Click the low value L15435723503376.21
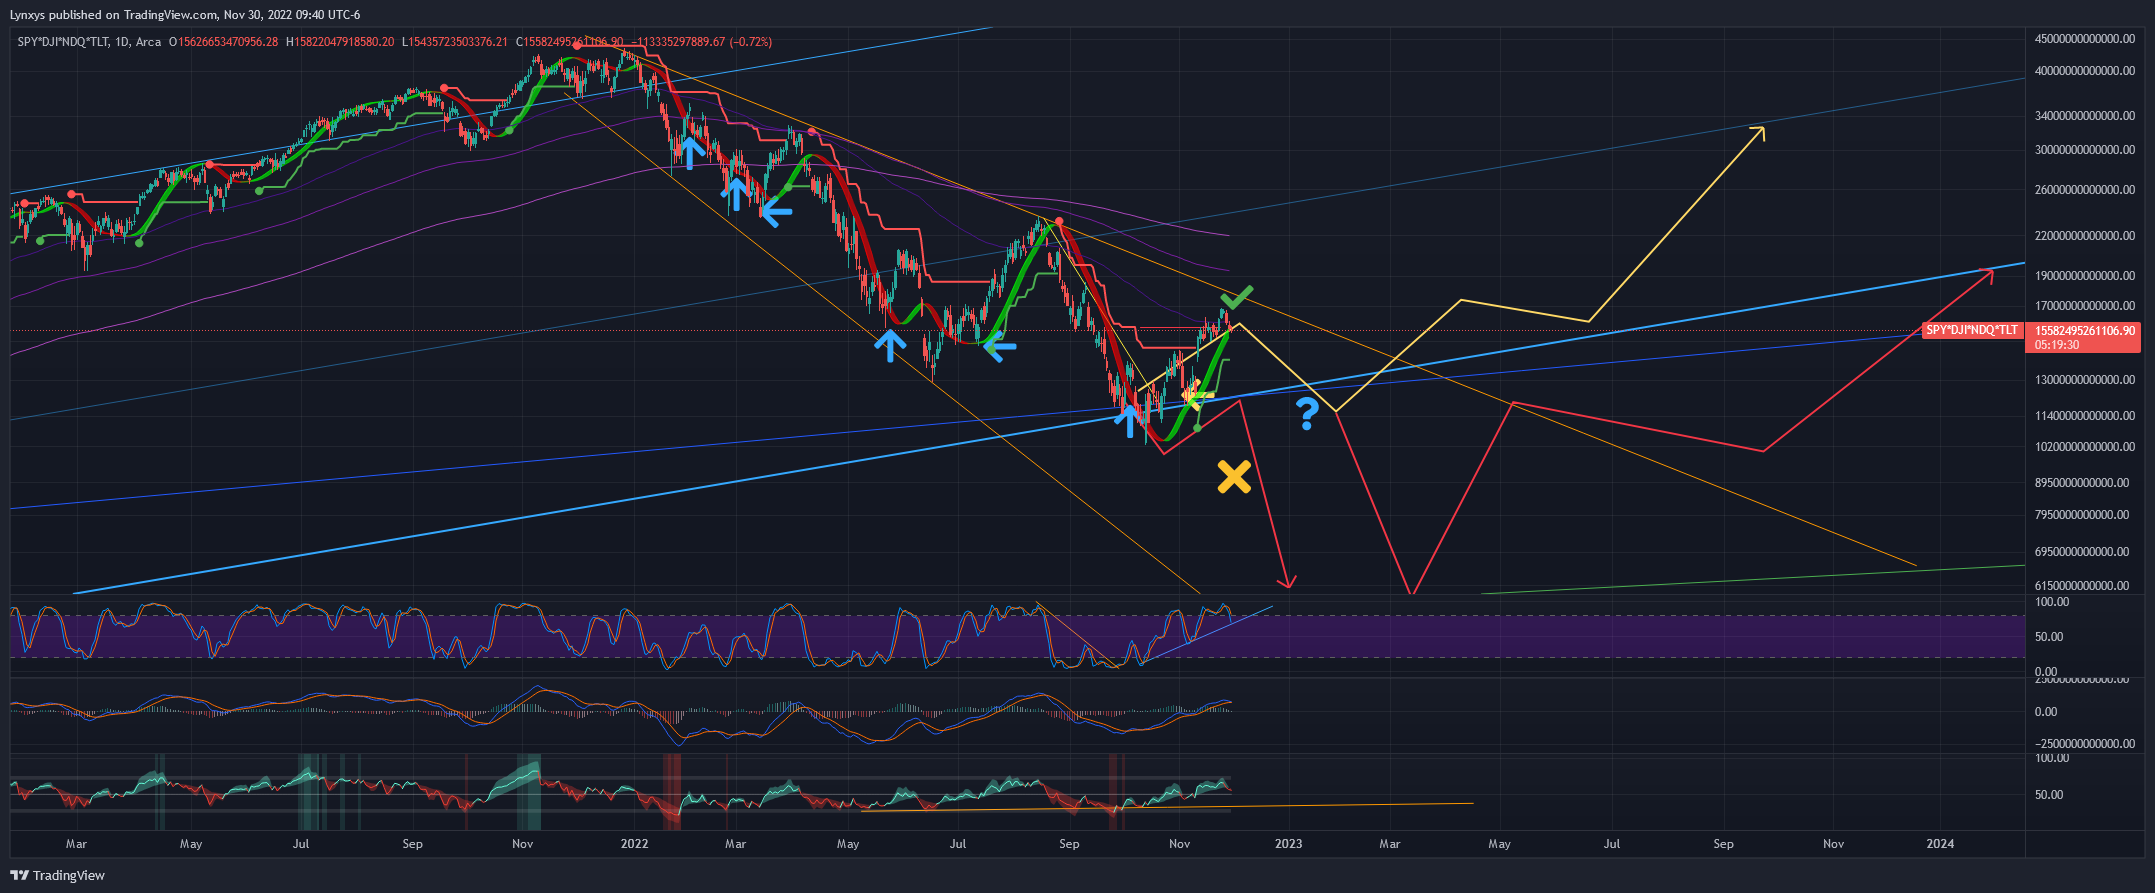Screen dimensions: 2155x893 click(454, 42)
